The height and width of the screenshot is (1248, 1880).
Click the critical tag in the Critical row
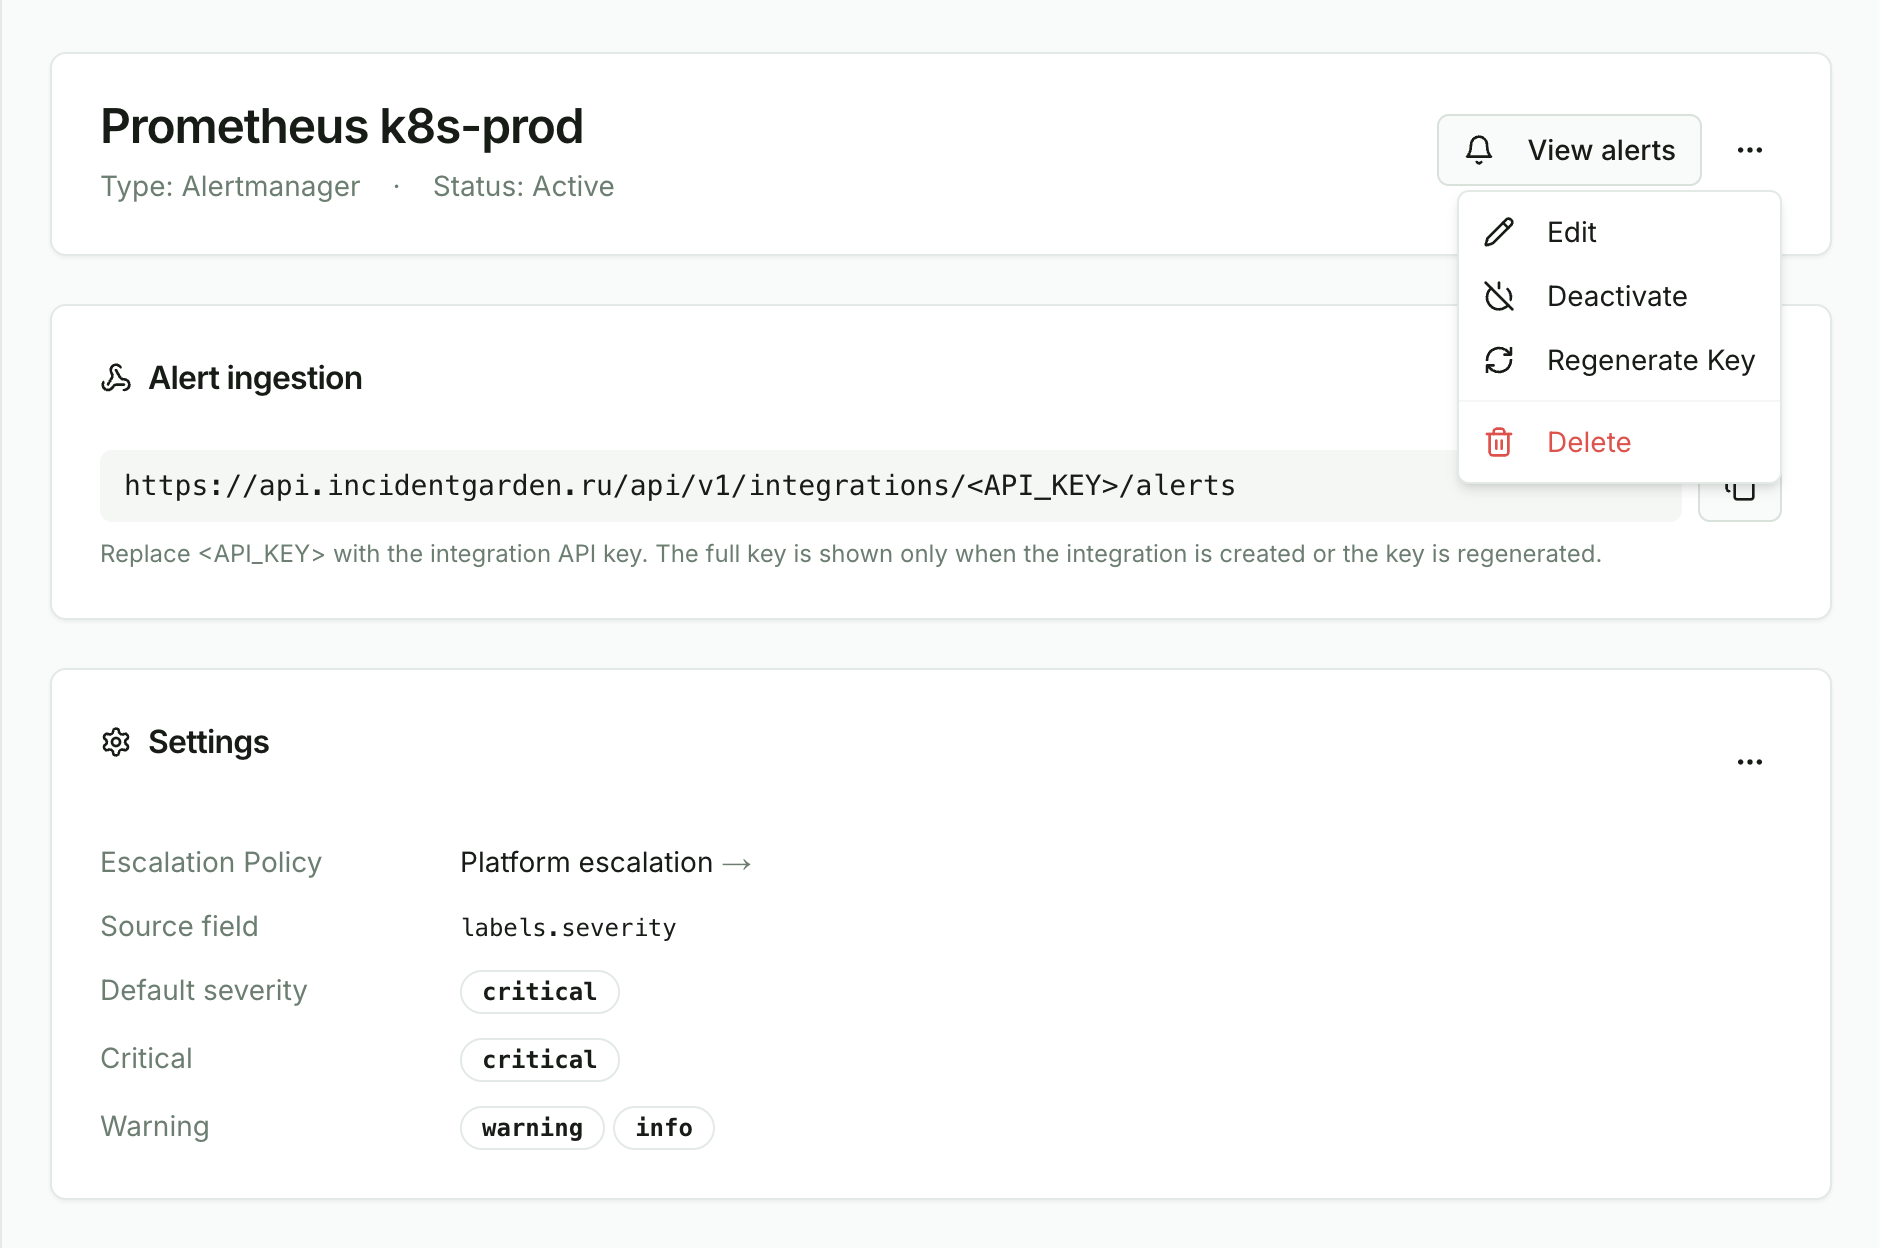click(540, 1060)
